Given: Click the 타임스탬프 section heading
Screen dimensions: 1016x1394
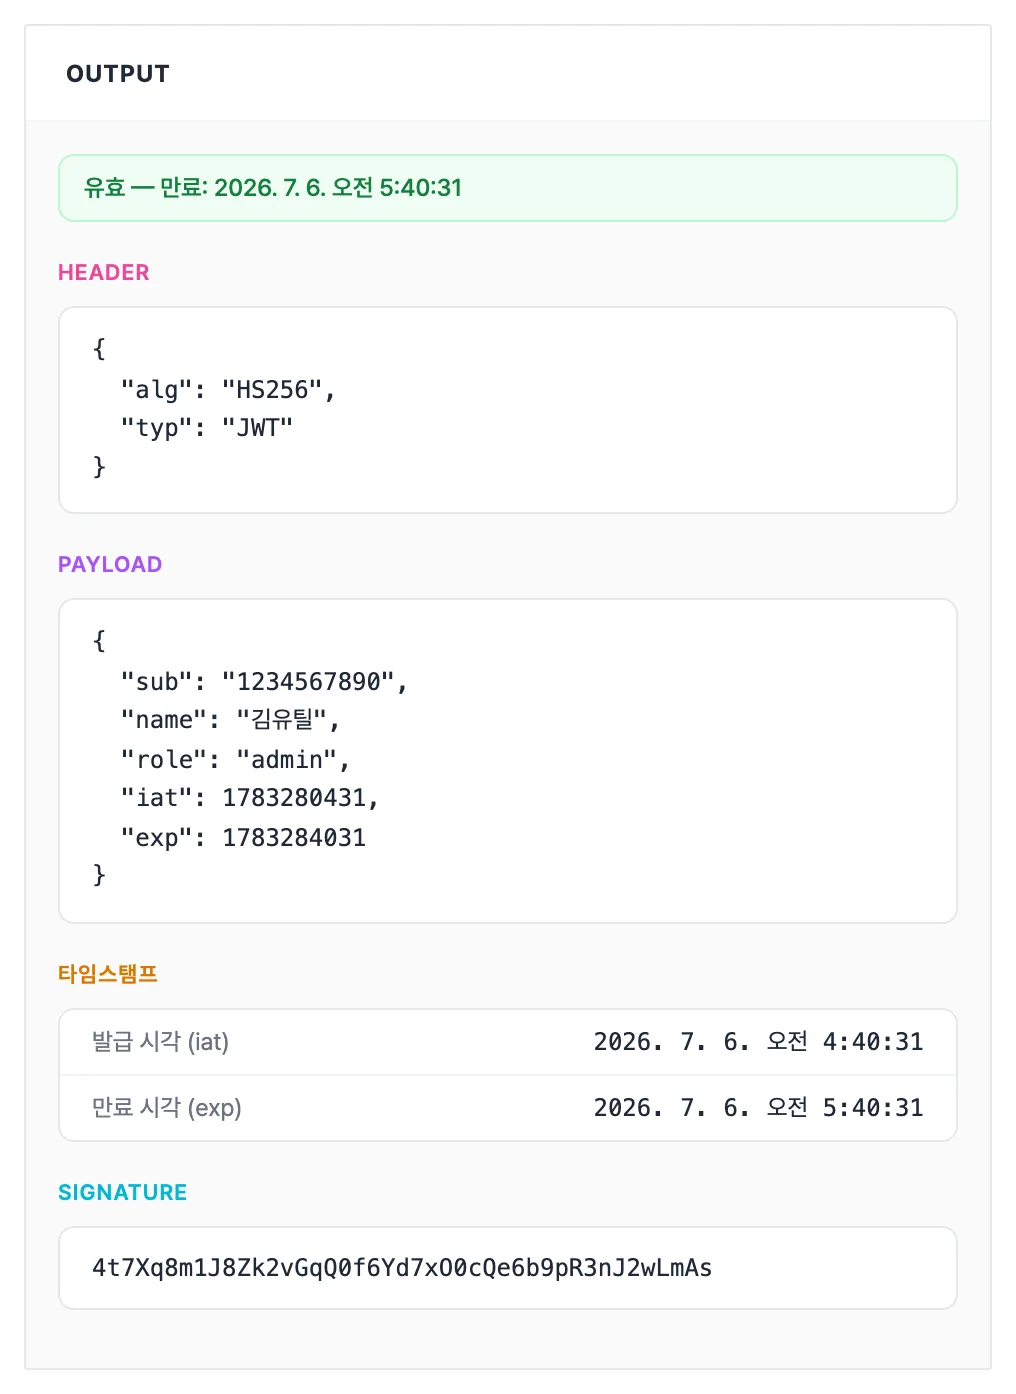Looking at the screenshot, I should tap(108, 974).
